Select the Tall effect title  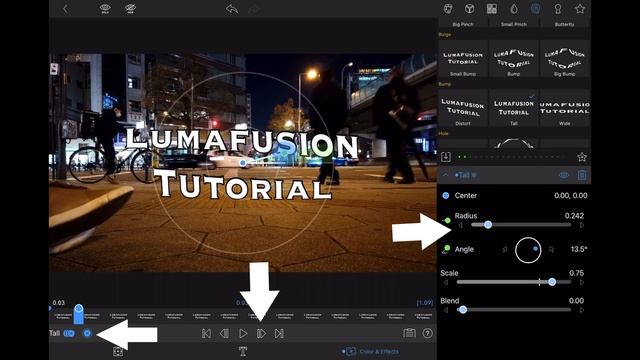(x=465, y=175)
